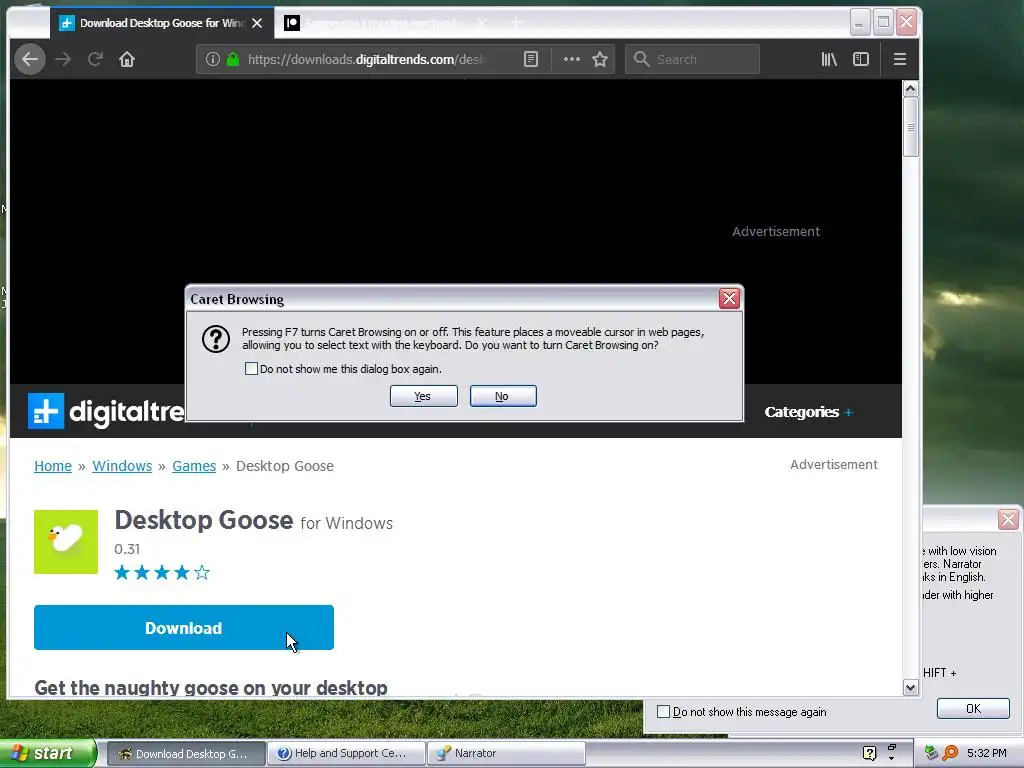Close the Narrator message window
1024x768 pixels.
[x=1008, y=520]
